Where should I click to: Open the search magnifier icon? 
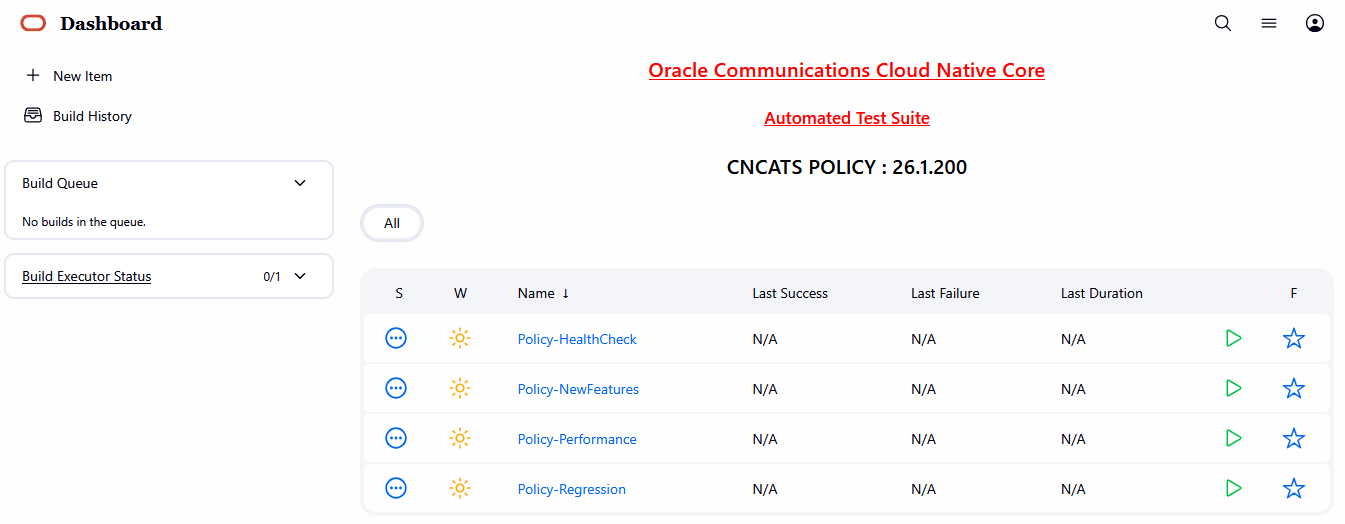pos(1223,23)
